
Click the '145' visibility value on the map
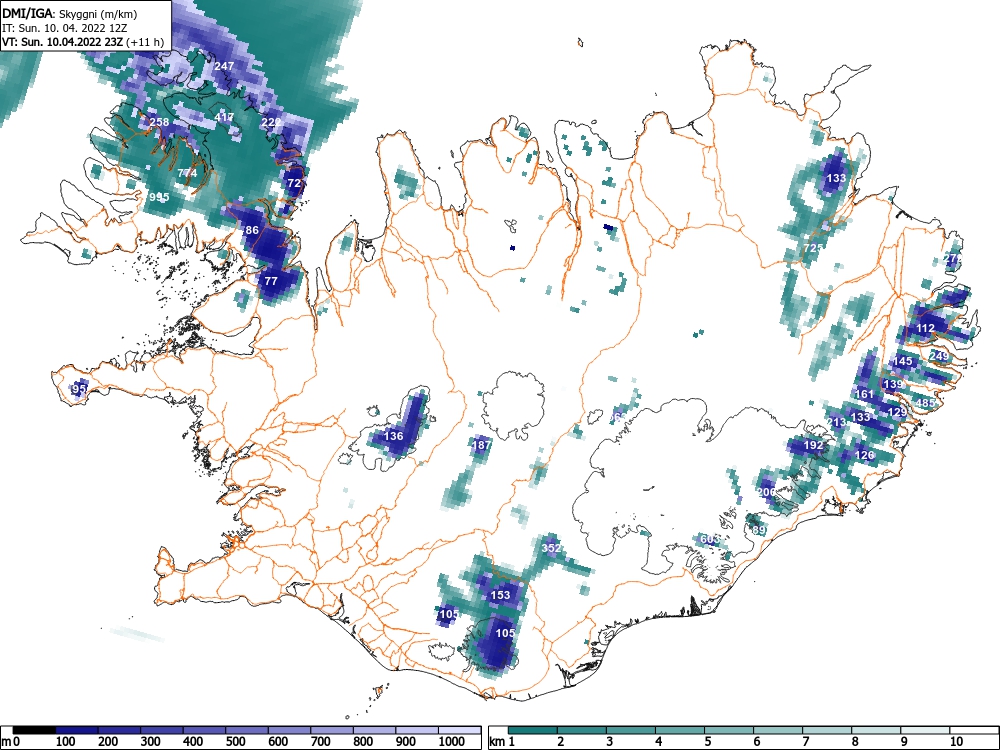pos(902,361)
